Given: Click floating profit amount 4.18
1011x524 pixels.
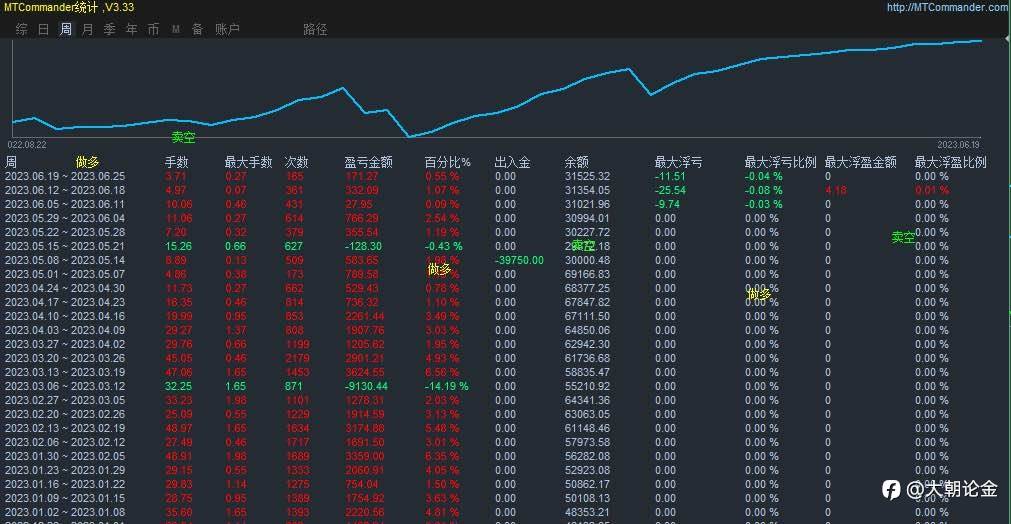Looking at the screenshot, I should click(x=836, y=190).
